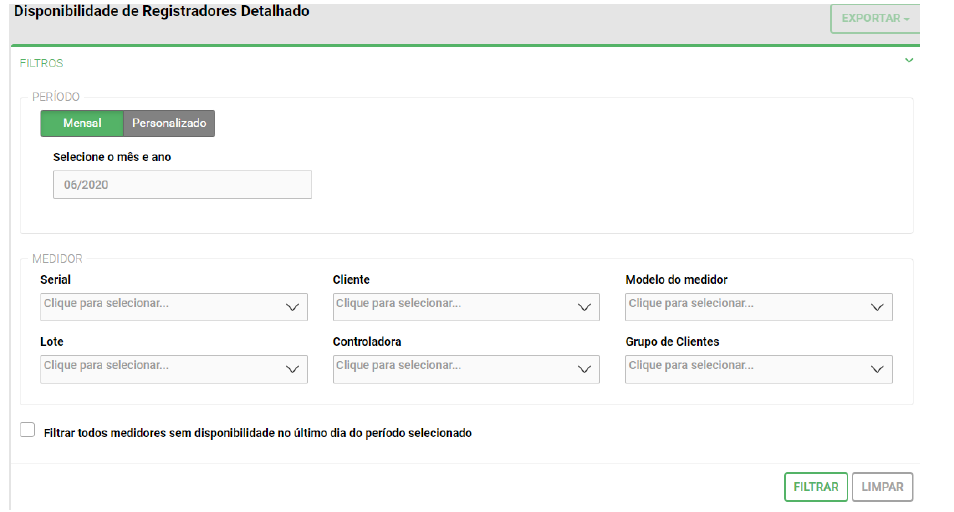Click the Filtros section header label
Screen dimensions: 954x512
click(42, 63)
